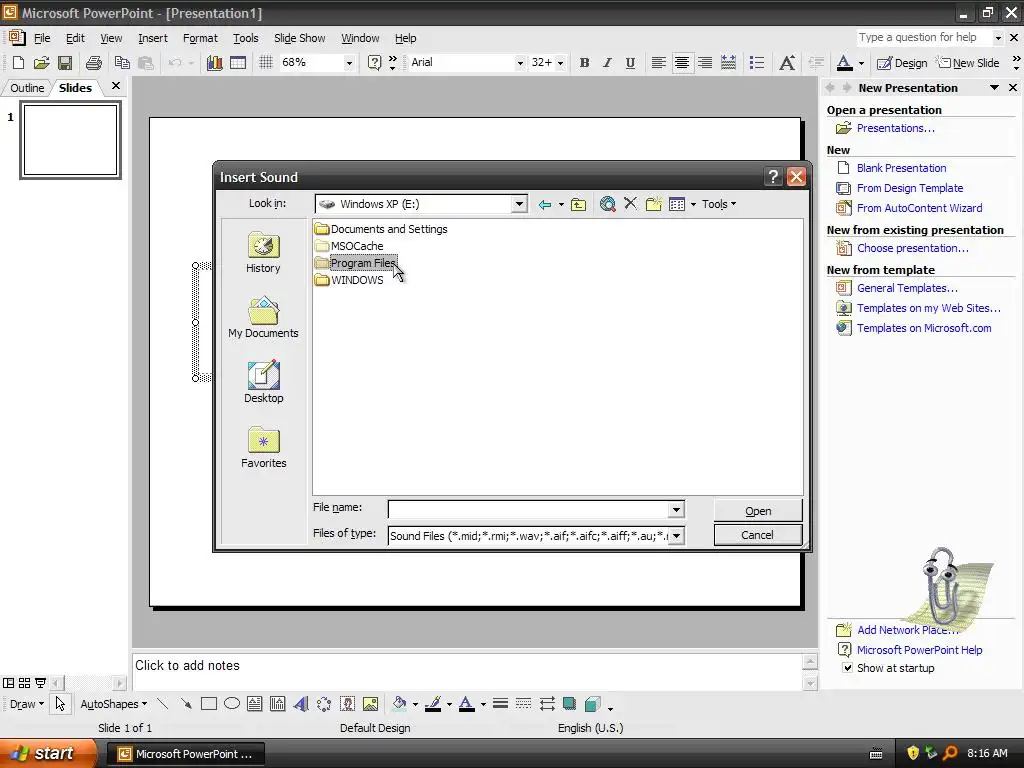Click From Design Template link

(x=910, y=188)
